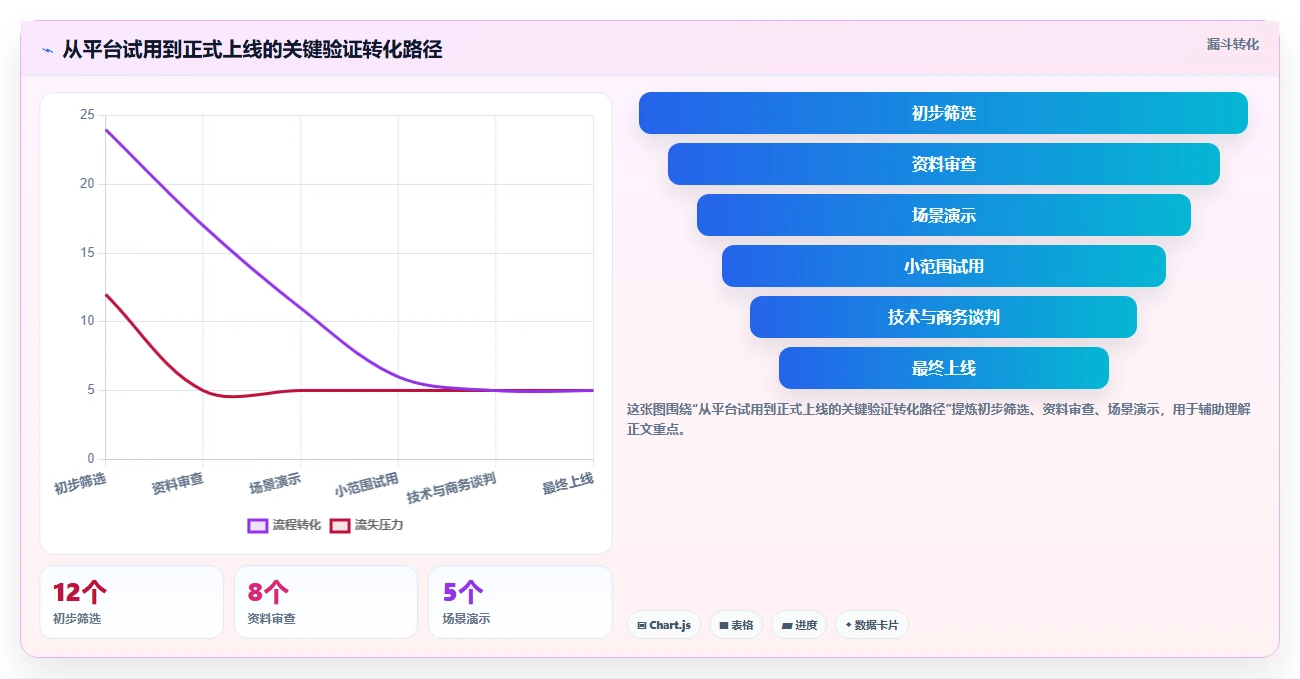Screen dimensions: 1300x679
Task: Click the 漏斗转化 label in header
Action: (x=1232, y=44)
